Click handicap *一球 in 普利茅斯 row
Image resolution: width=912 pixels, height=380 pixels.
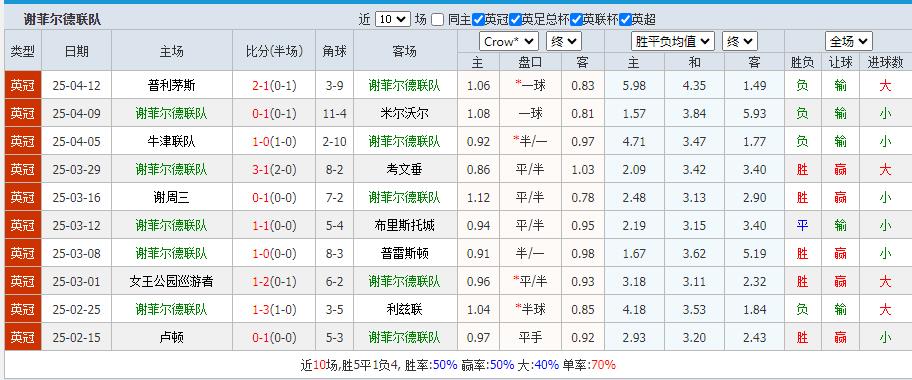(530, 86)
